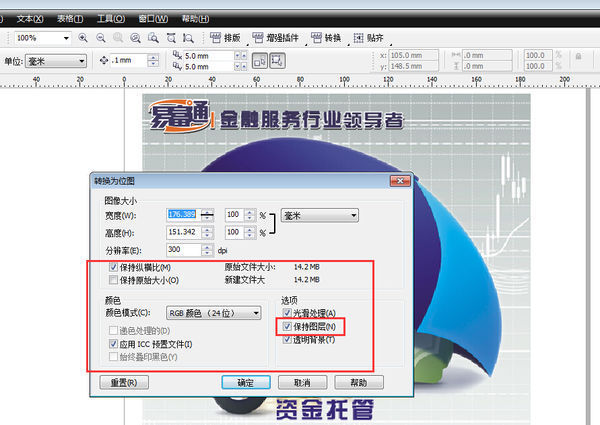Open the 窗口(W) menu
600x425 pixels.
(x=153, y=18)
